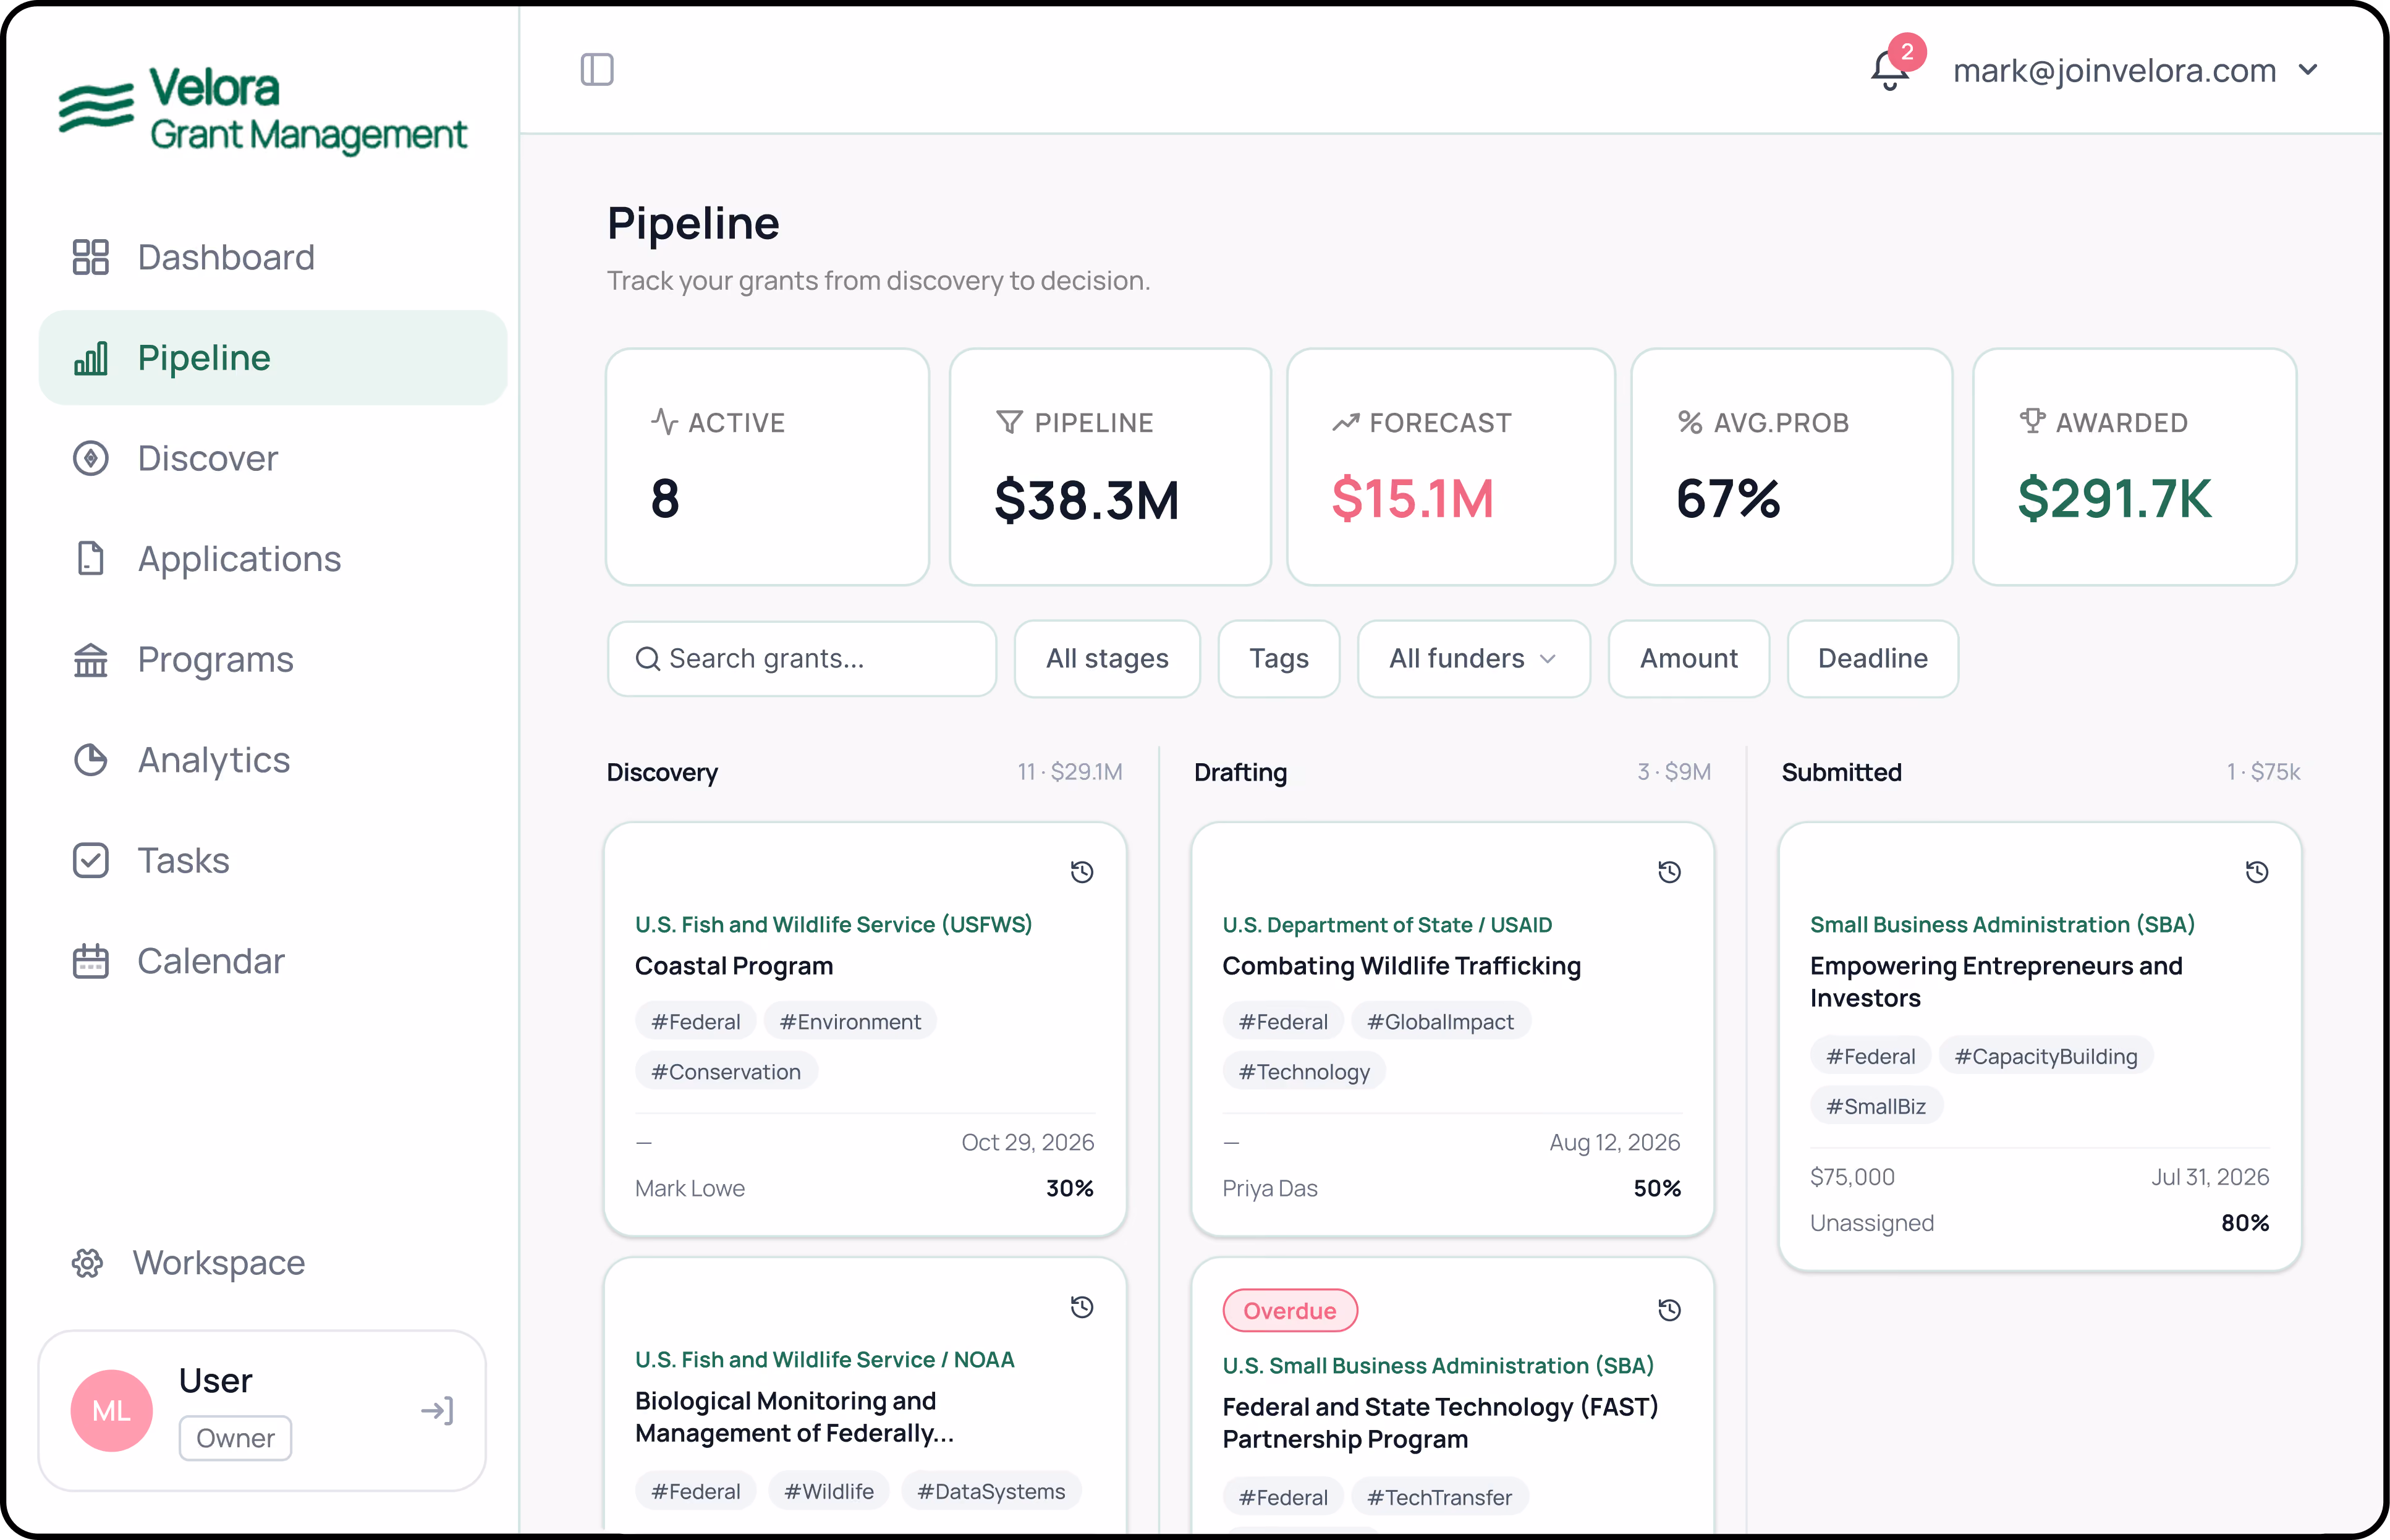Open the Tags filter
This screenshot has height=1540, width=2390.
click(1279, 659)
